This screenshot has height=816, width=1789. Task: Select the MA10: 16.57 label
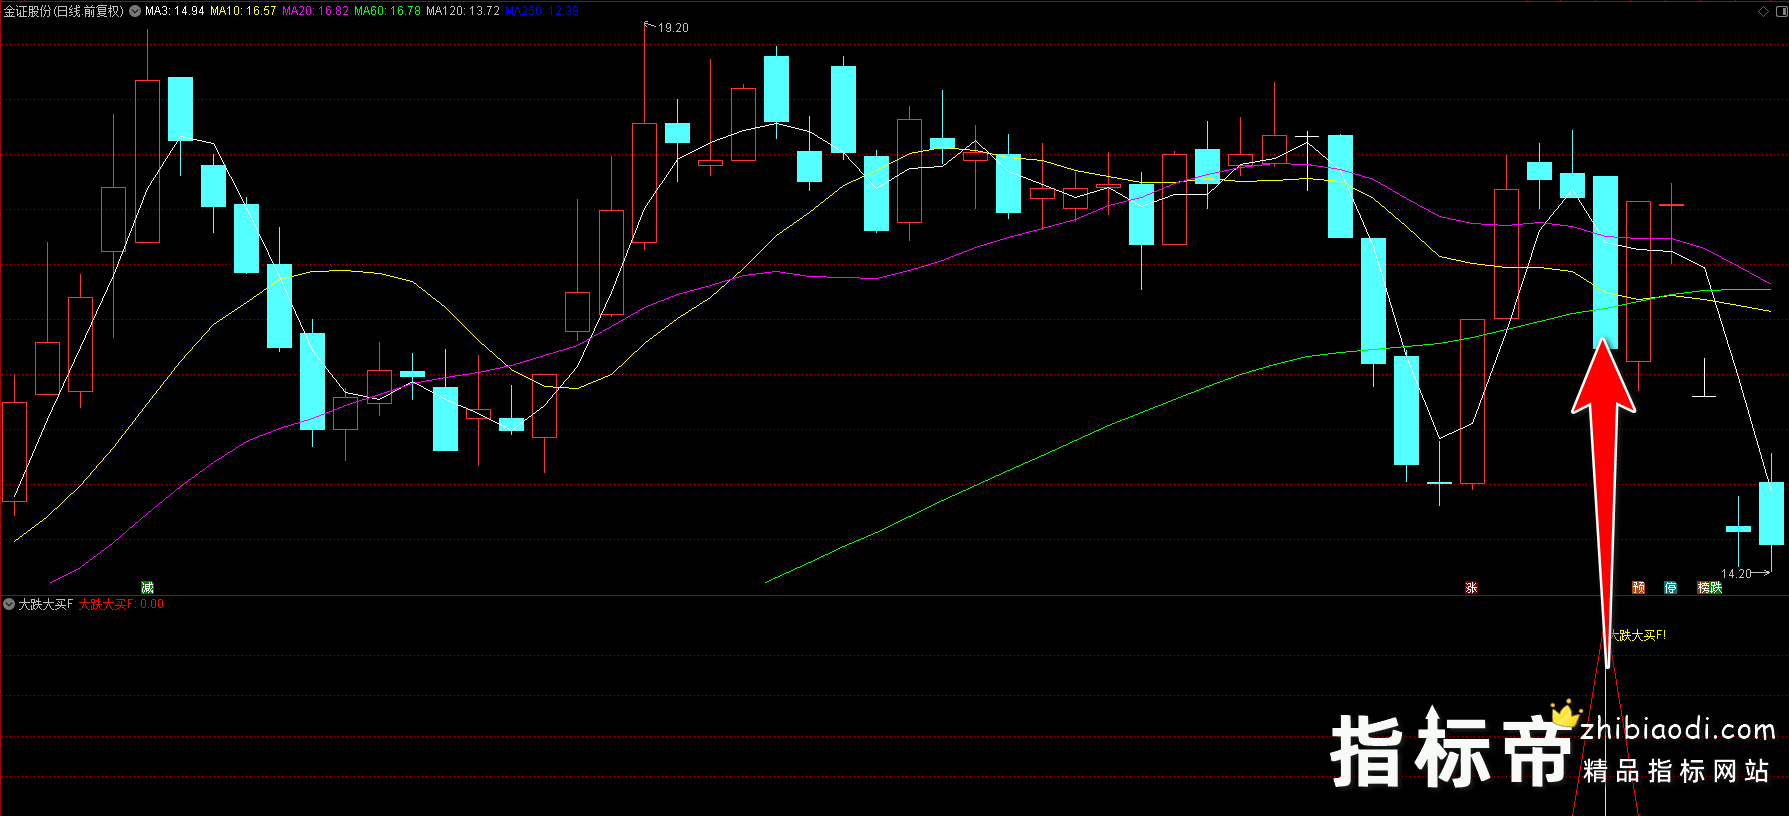click(243, 11)
